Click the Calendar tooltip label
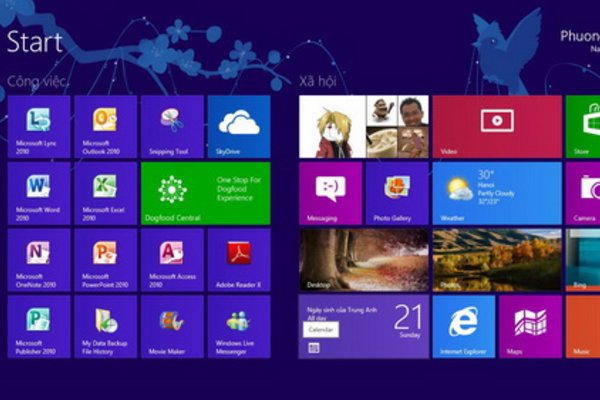The image size is (600, 400). 321,330
